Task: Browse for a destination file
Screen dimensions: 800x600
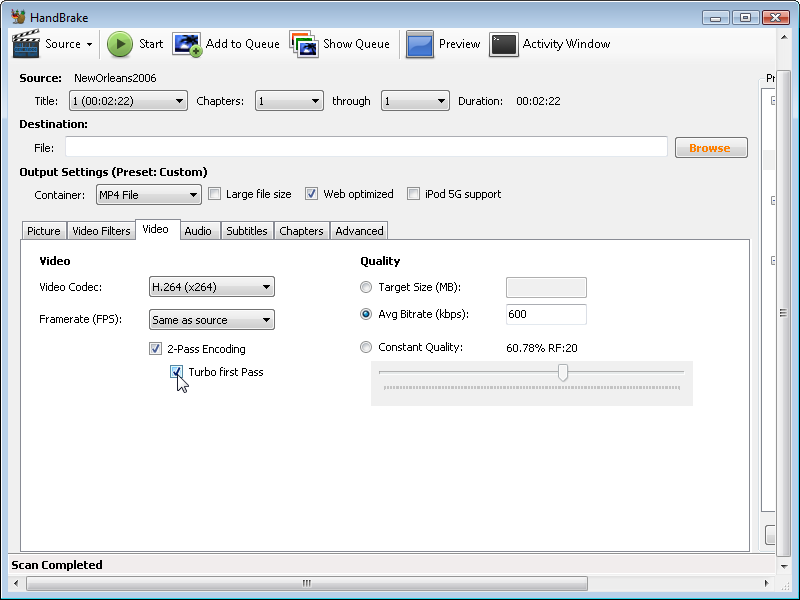Action: coord(711,147)
